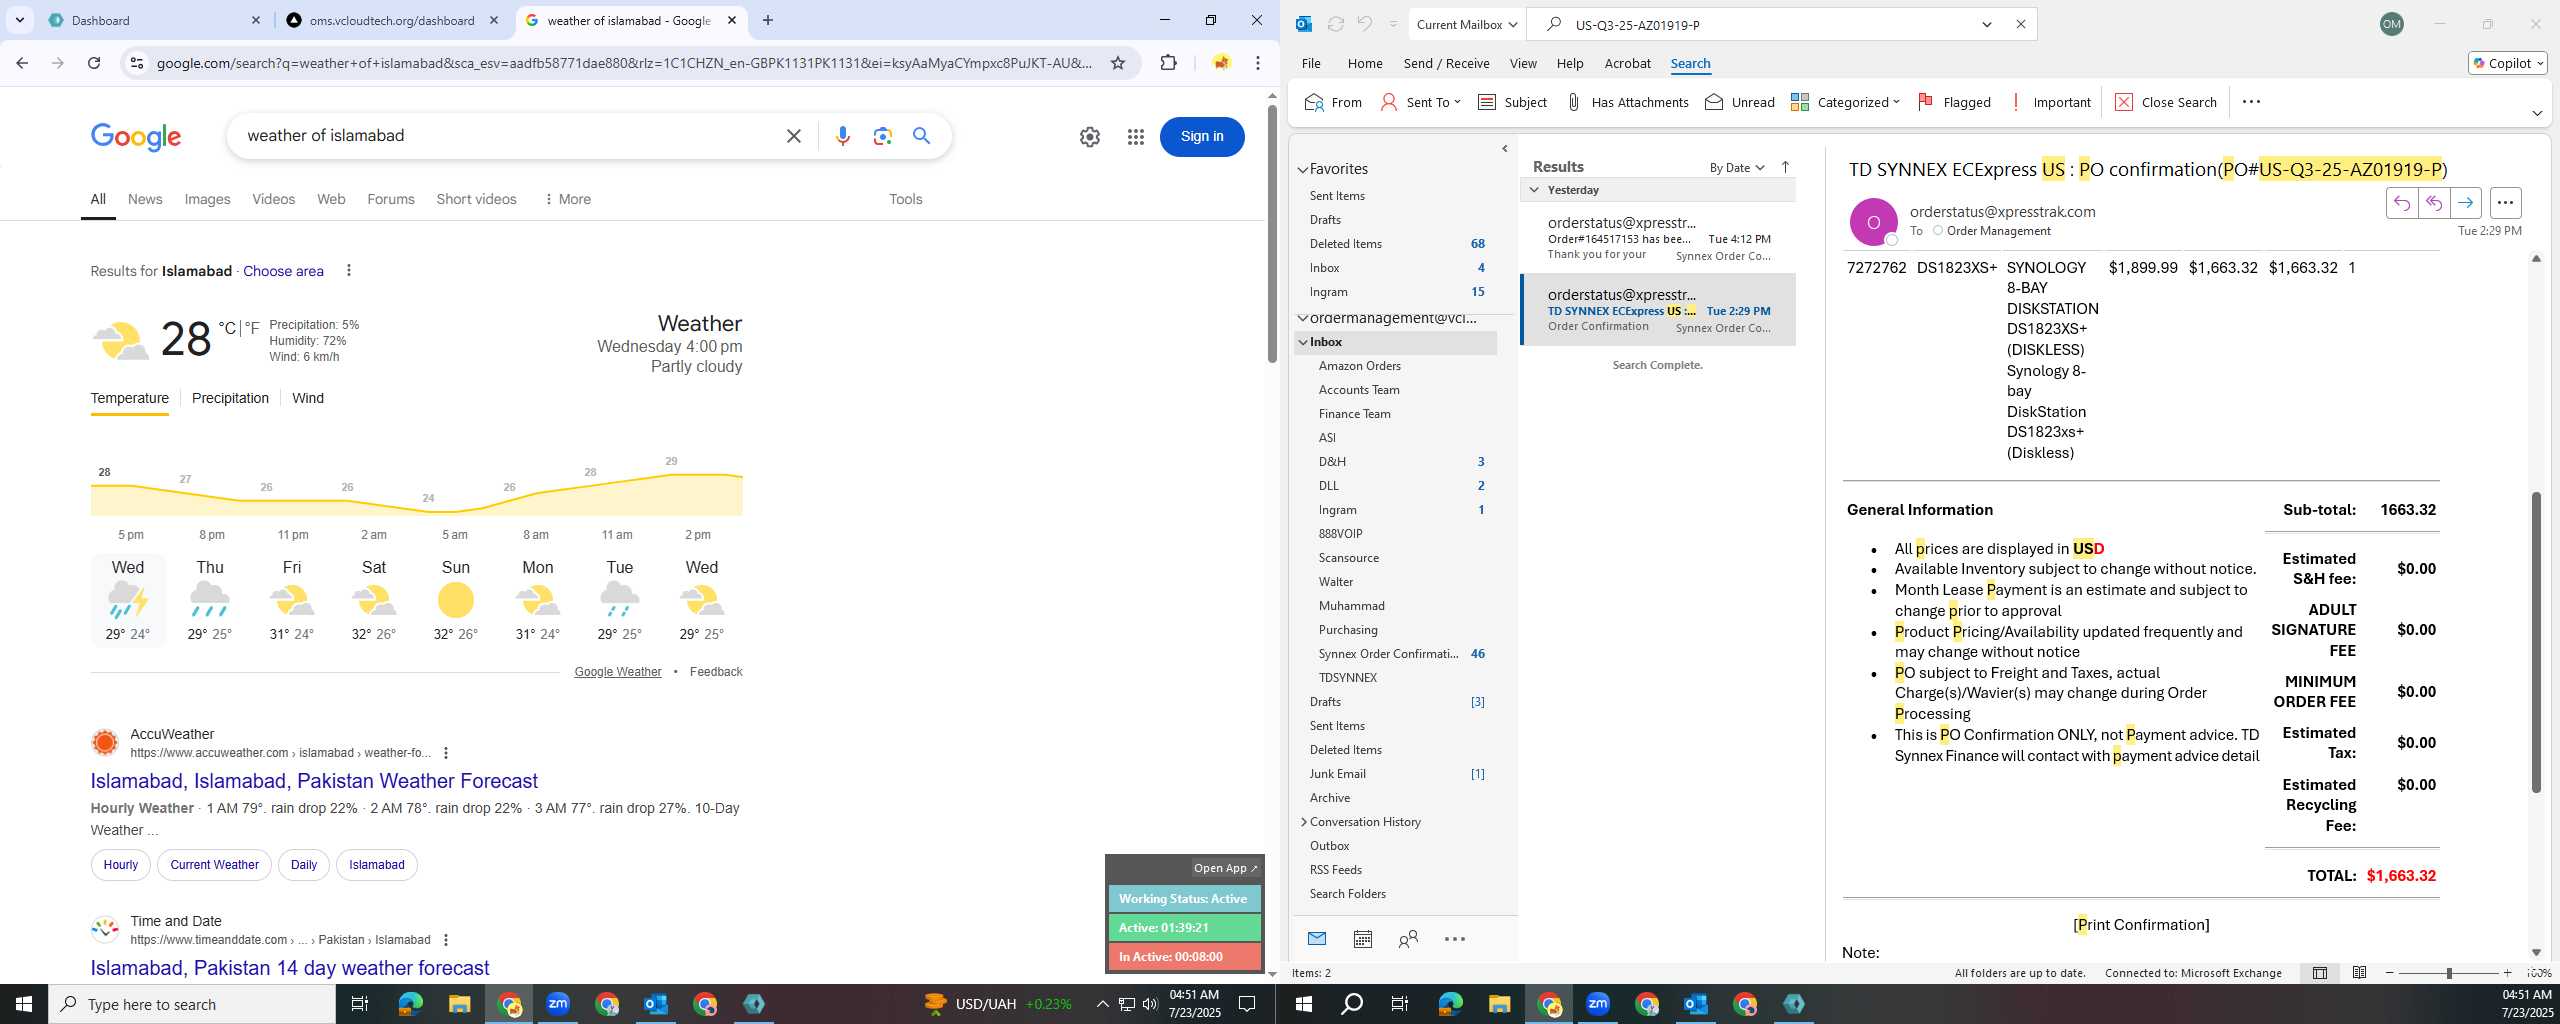The image size is (2560, 1024).
Task: Open Chrome extensions puzzle icon
Action: [1168, 63]
